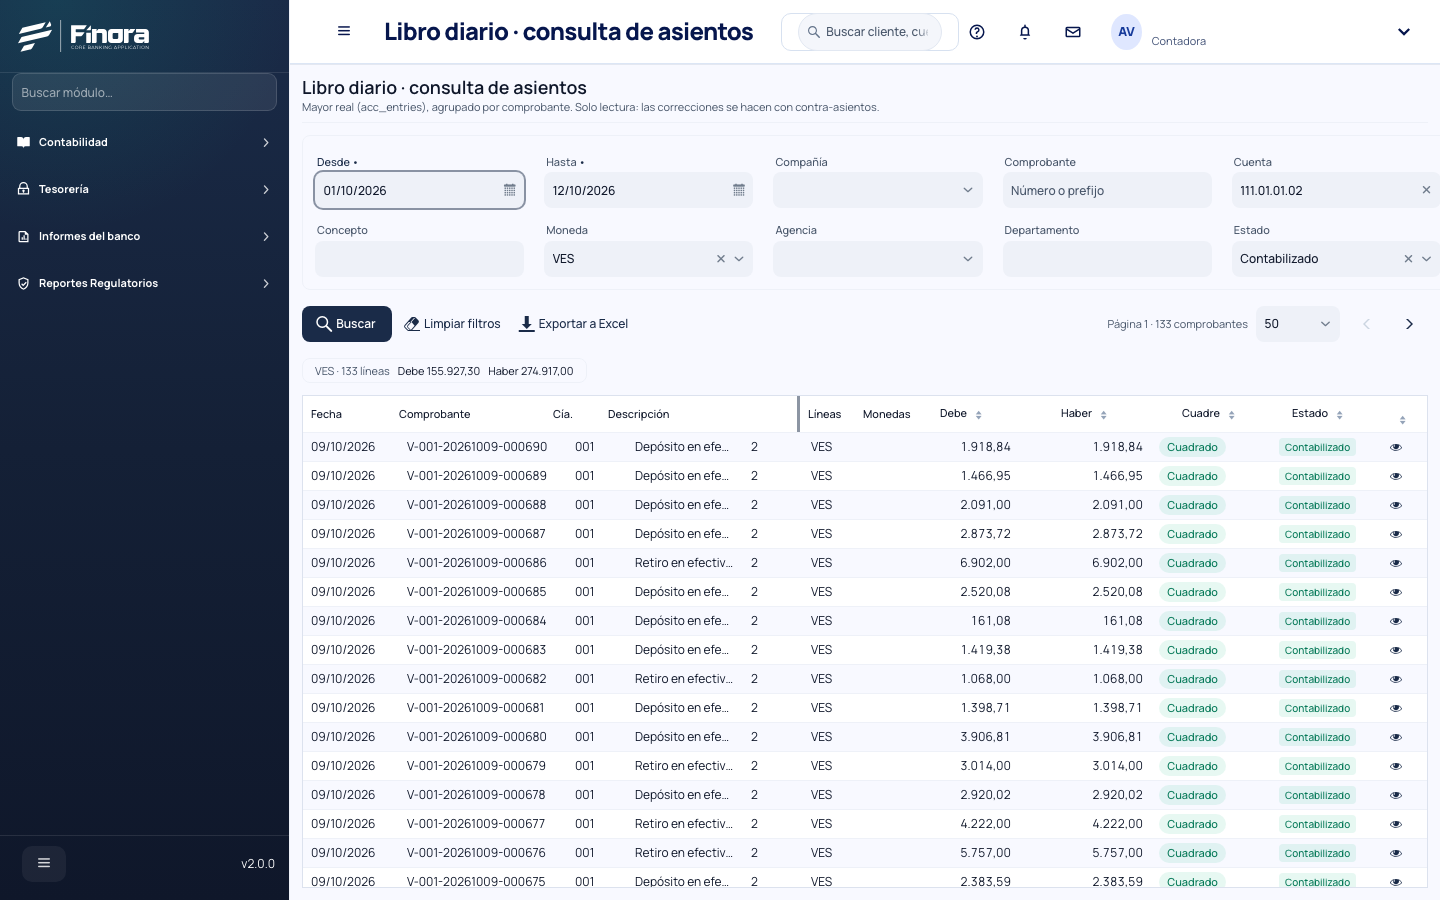Clear the Moneda VES selection
The height and width of the screenshot is (900, 1440).
(x=721, y=259)
